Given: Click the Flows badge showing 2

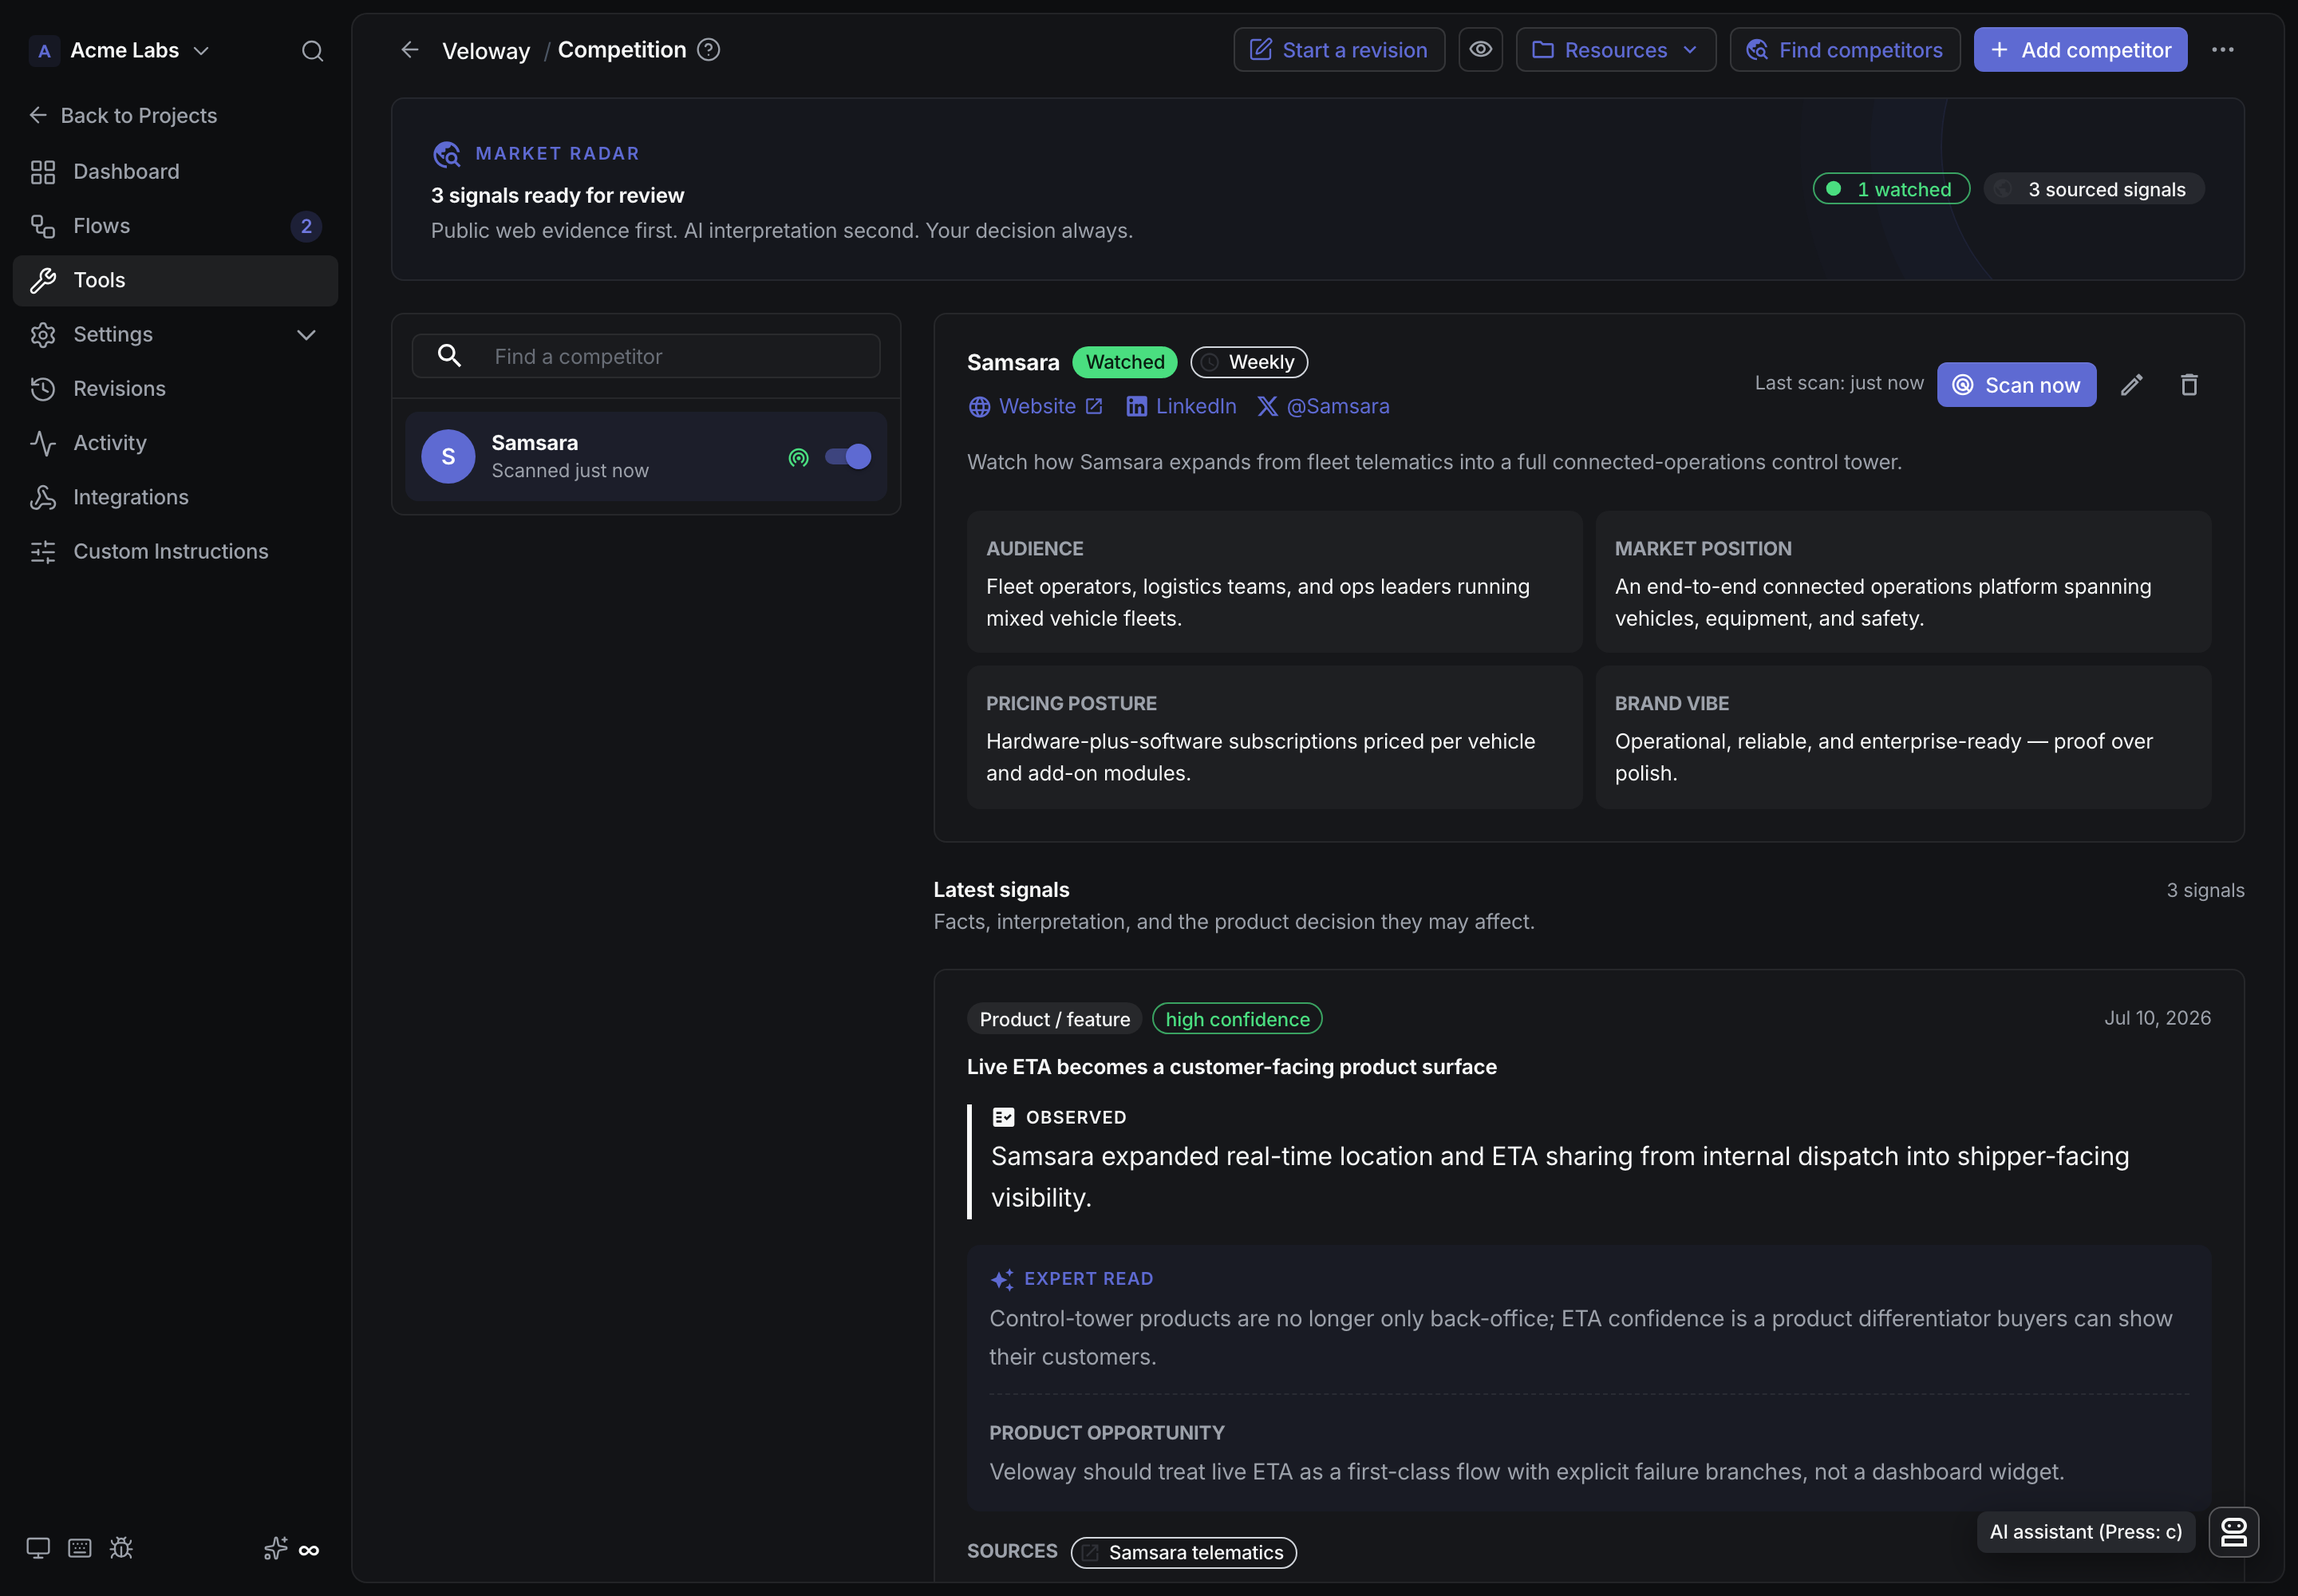Looking at the screenshot, I should (x=306, y=226).
